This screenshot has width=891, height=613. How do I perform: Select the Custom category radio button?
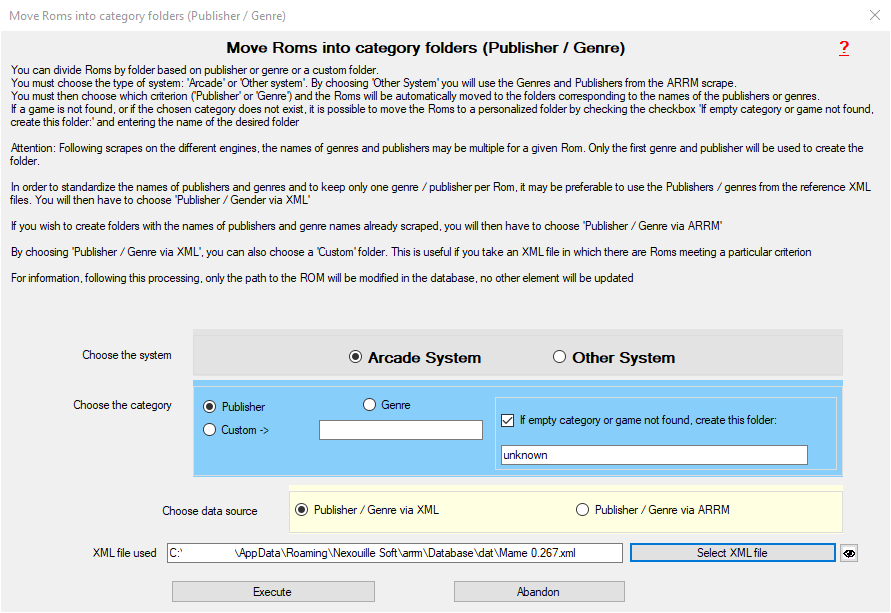[x=210, y=430]
